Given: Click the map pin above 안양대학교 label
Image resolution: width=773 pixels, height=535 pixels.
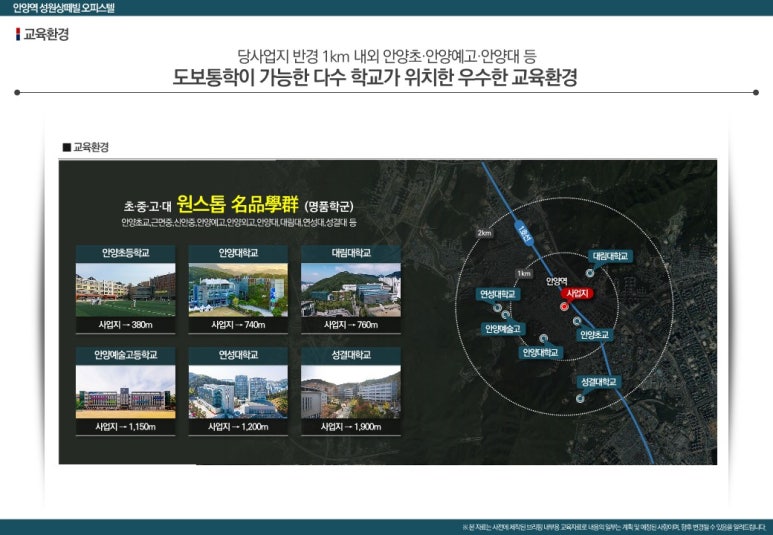Looking at the screenshot, I should pyautogui.click(x=543, y=338).
